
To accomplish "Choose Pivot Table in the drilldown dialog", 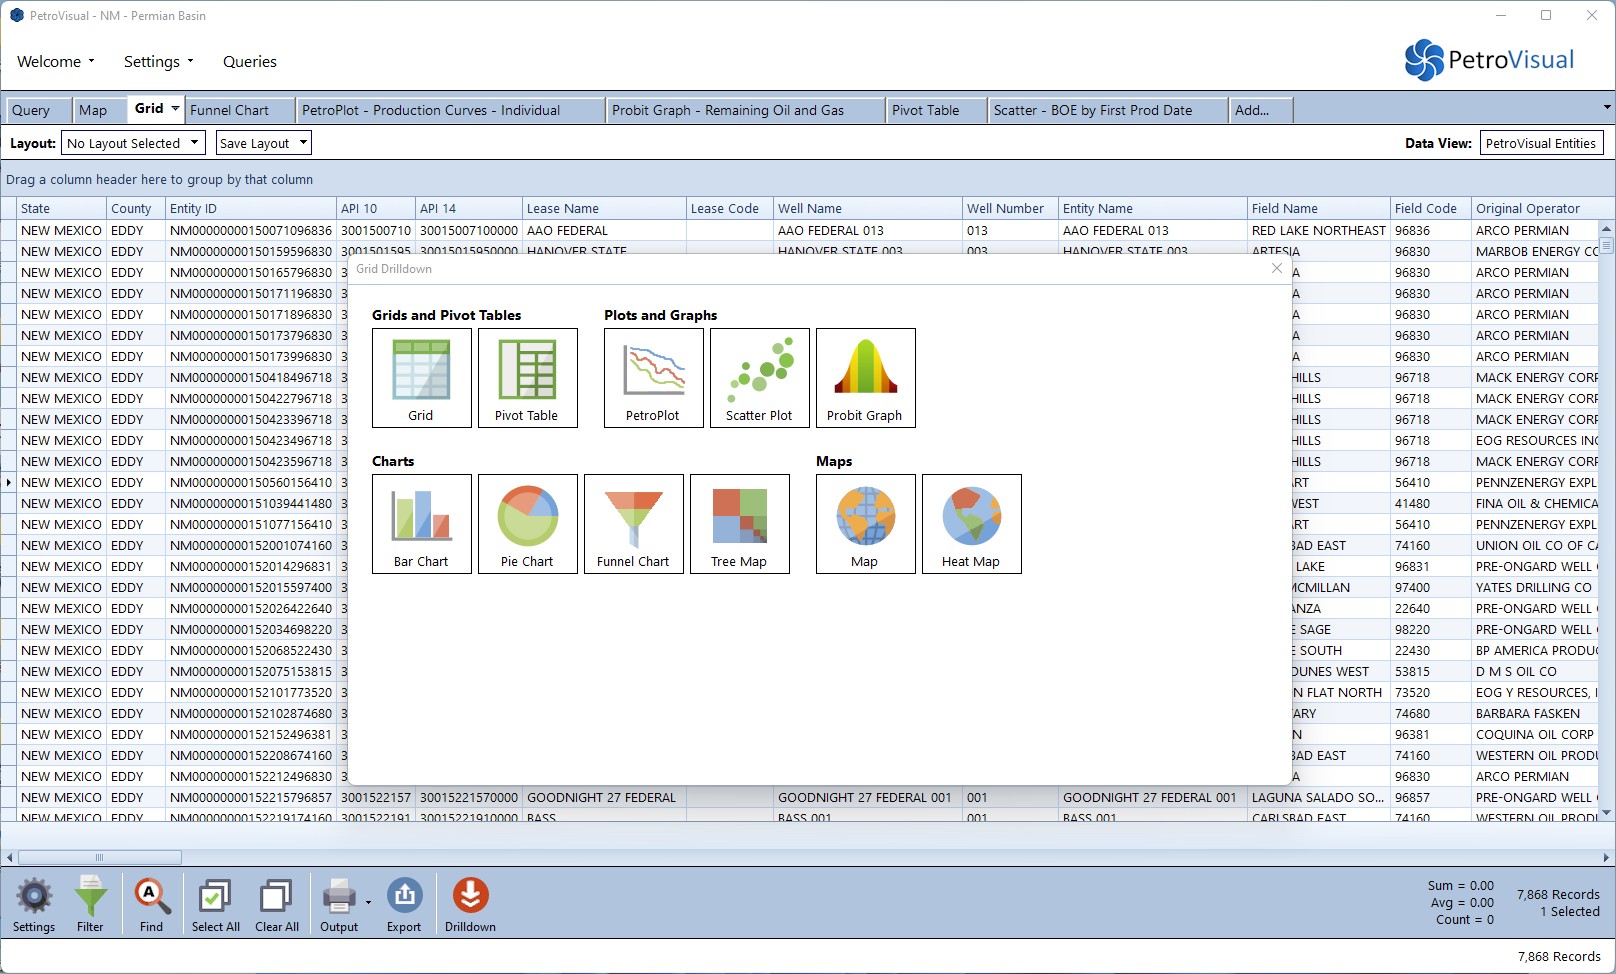I will 527,378.
